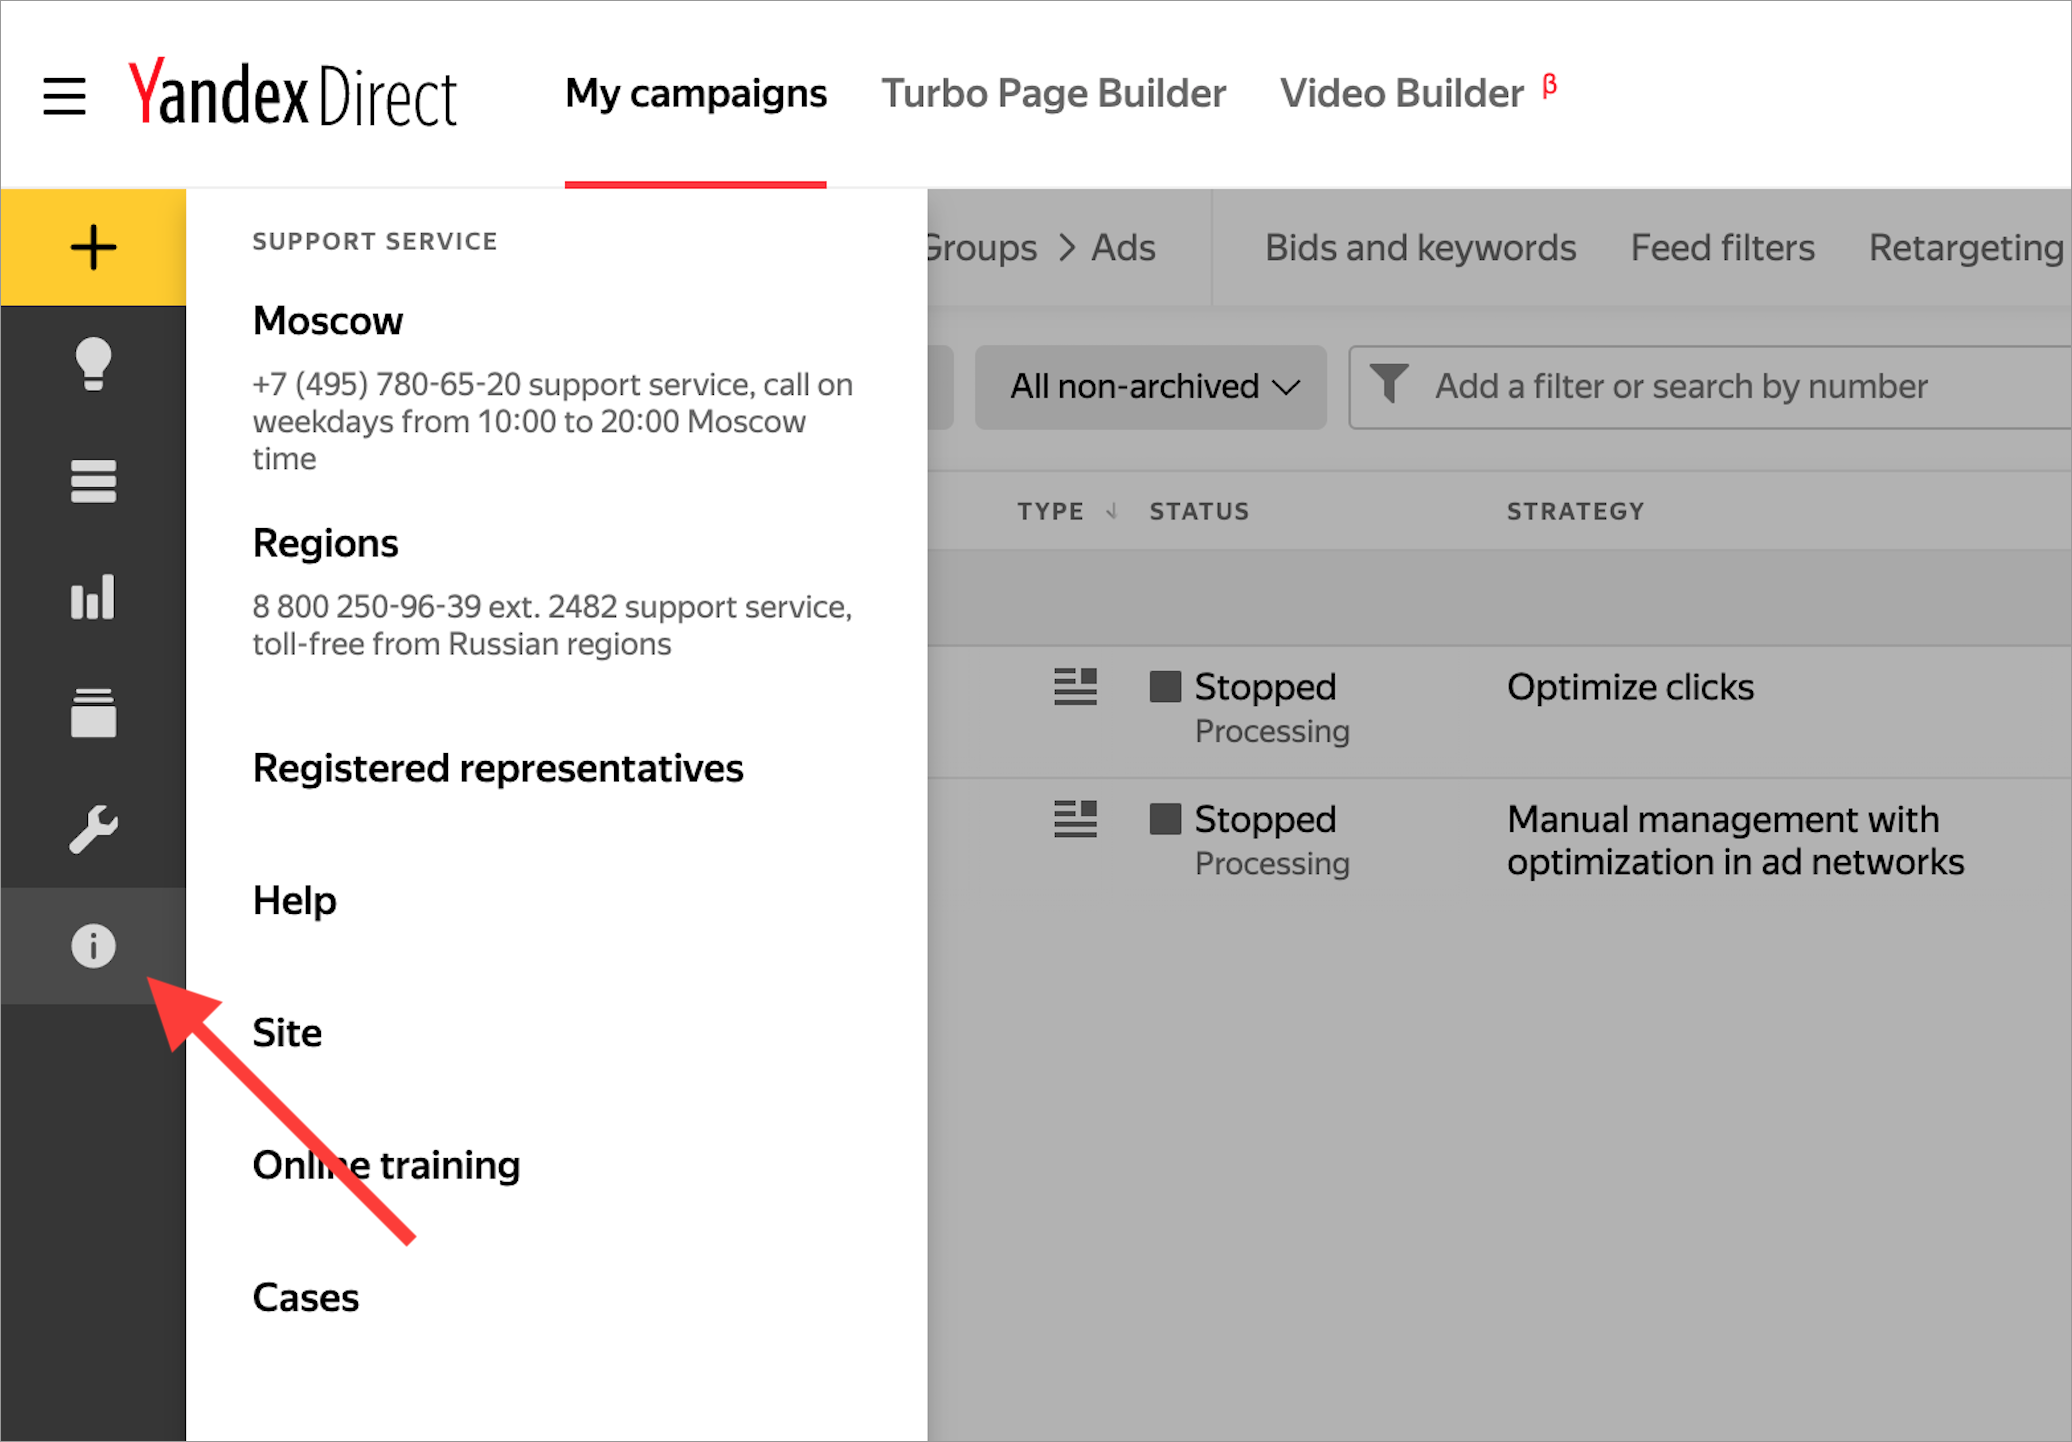Image resolution: width=2072 pixels, height=1442 pixels.
Task: Open the wrench tools icon
Action: pyautogui.click(x=93, y=829)
